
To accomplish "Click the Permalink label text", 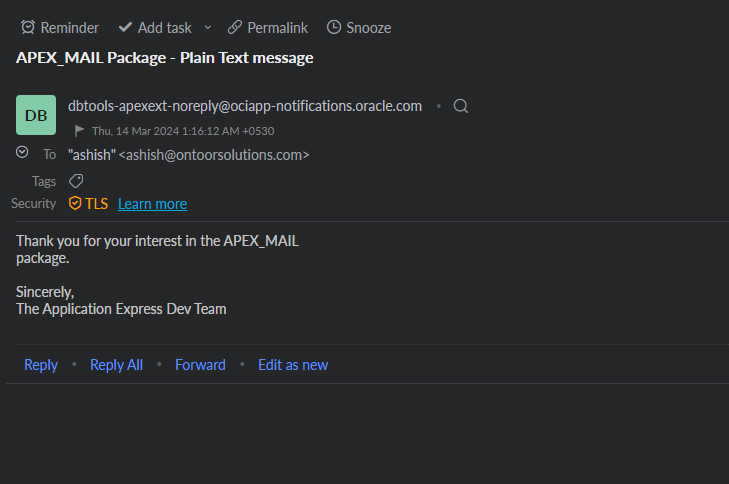I will (277, 28).
